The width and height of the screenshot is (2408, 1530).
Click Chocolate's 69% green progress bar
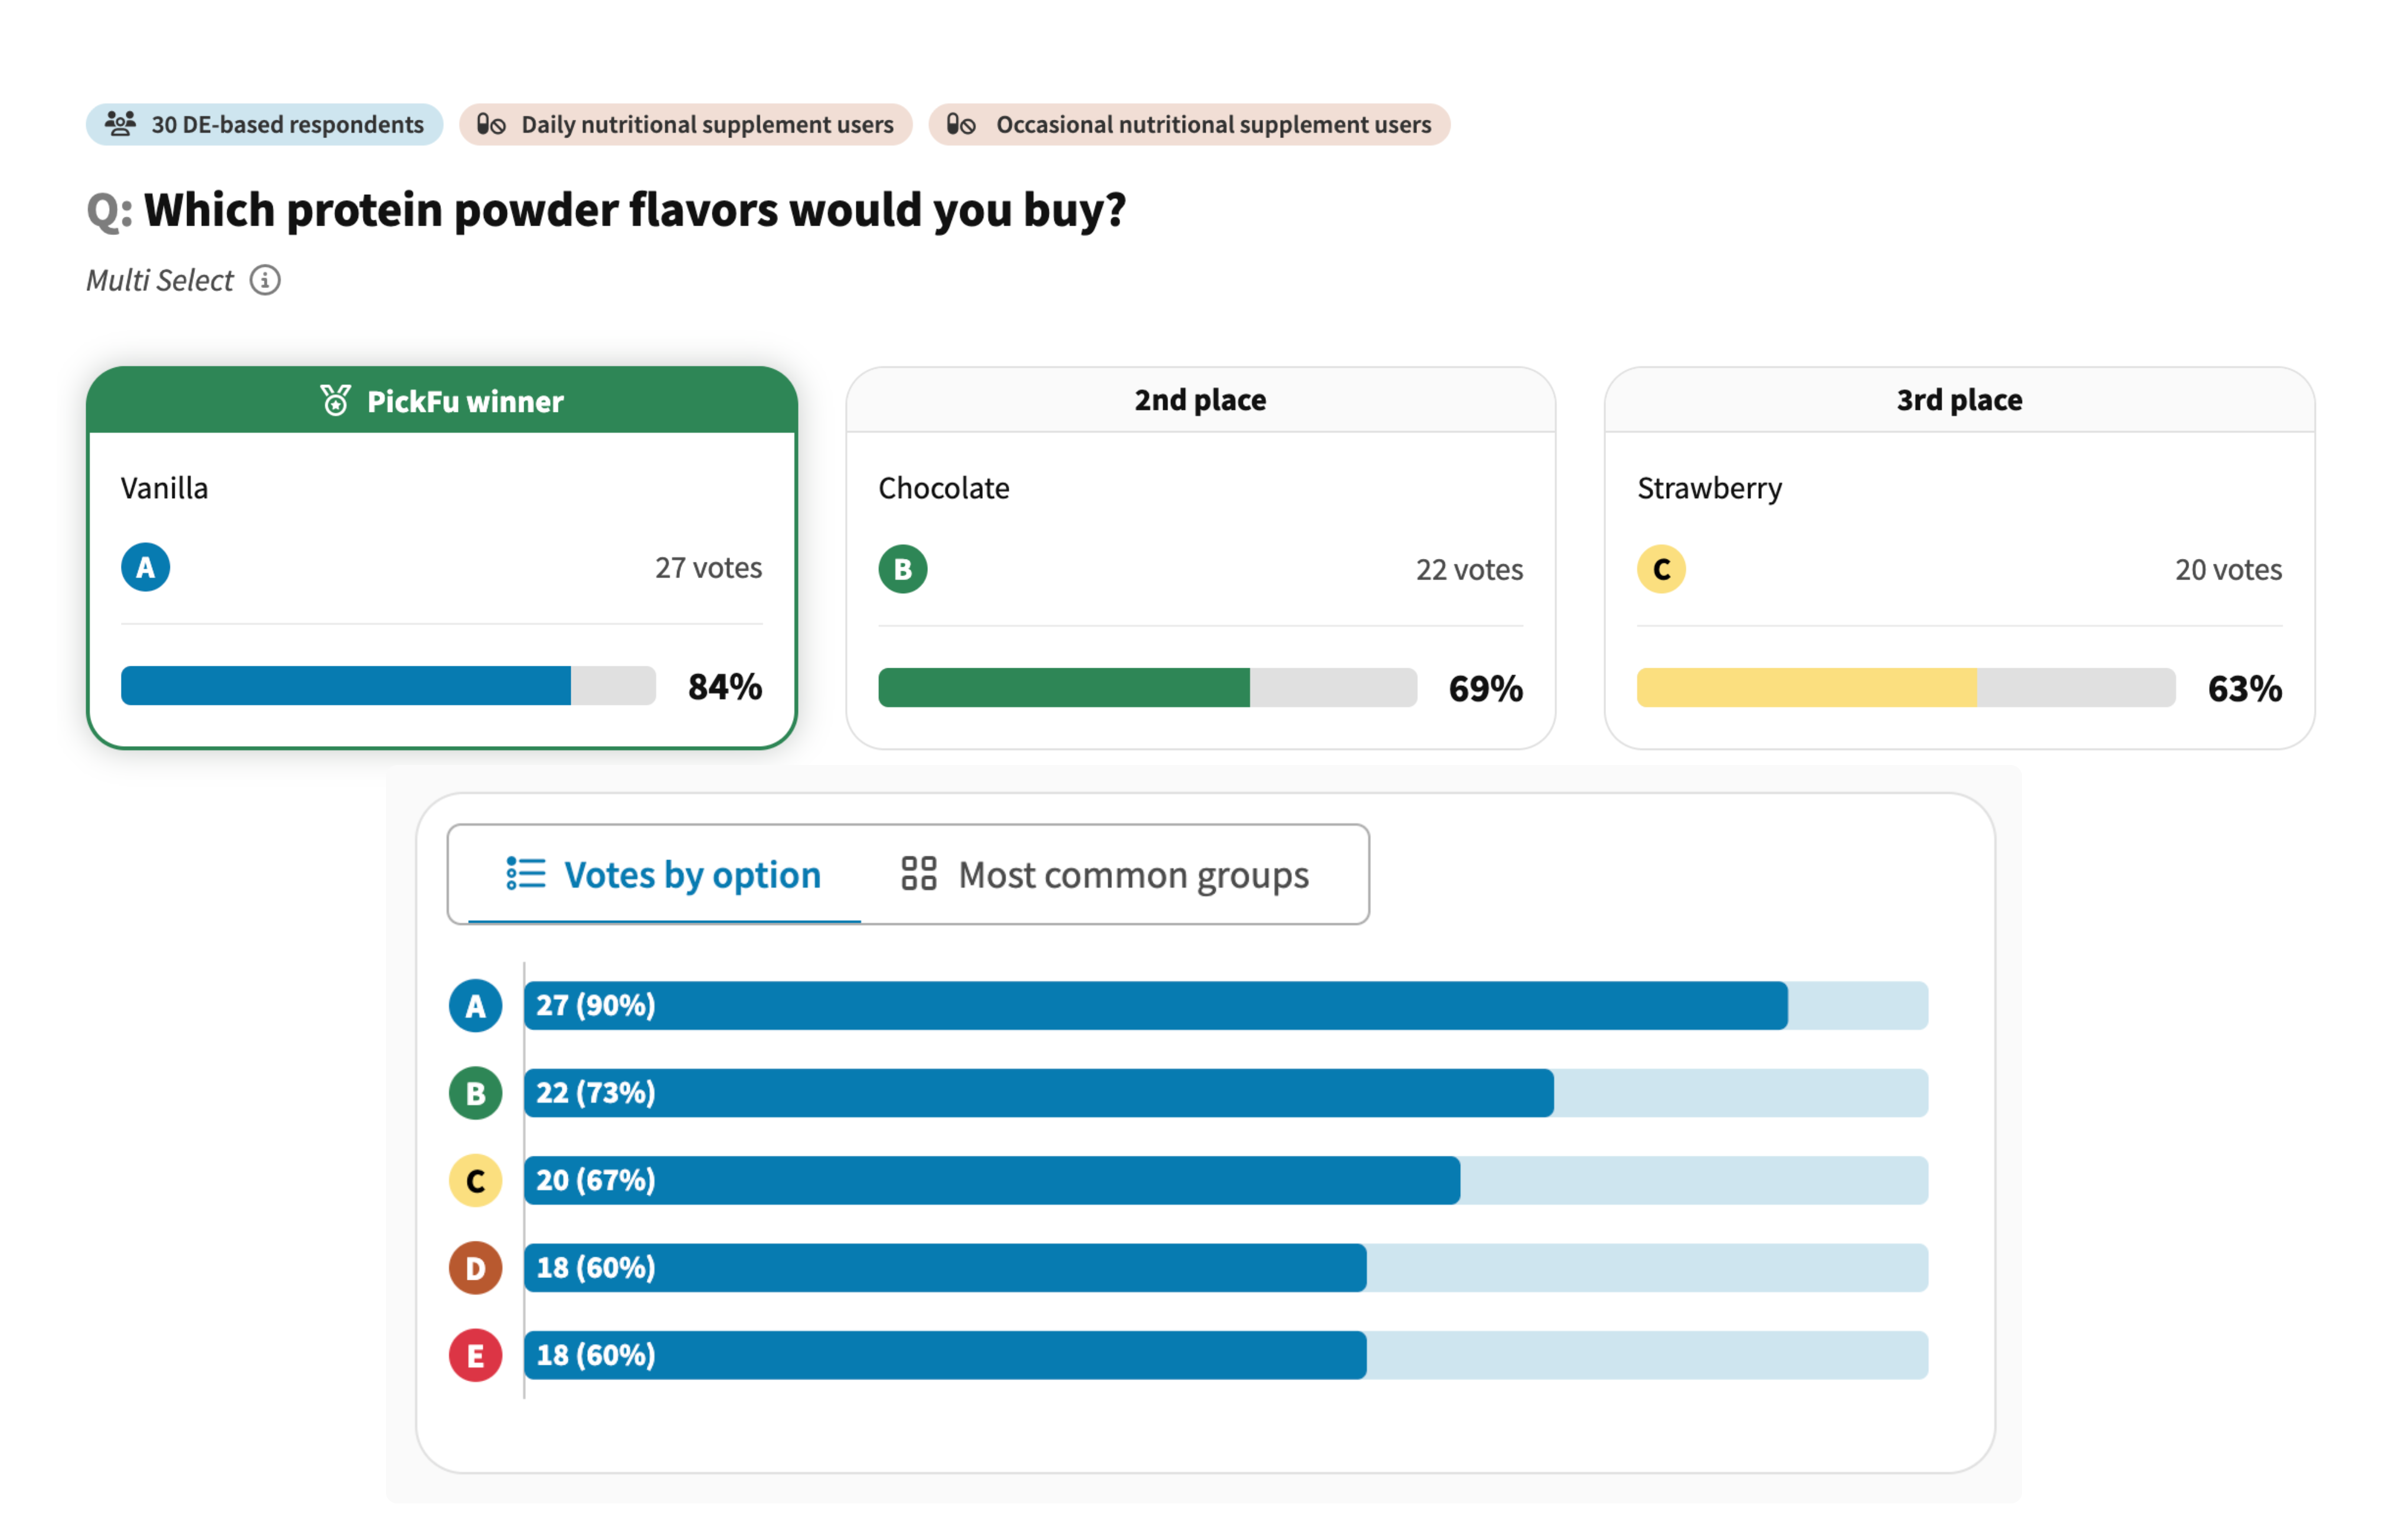(1146, 688)
